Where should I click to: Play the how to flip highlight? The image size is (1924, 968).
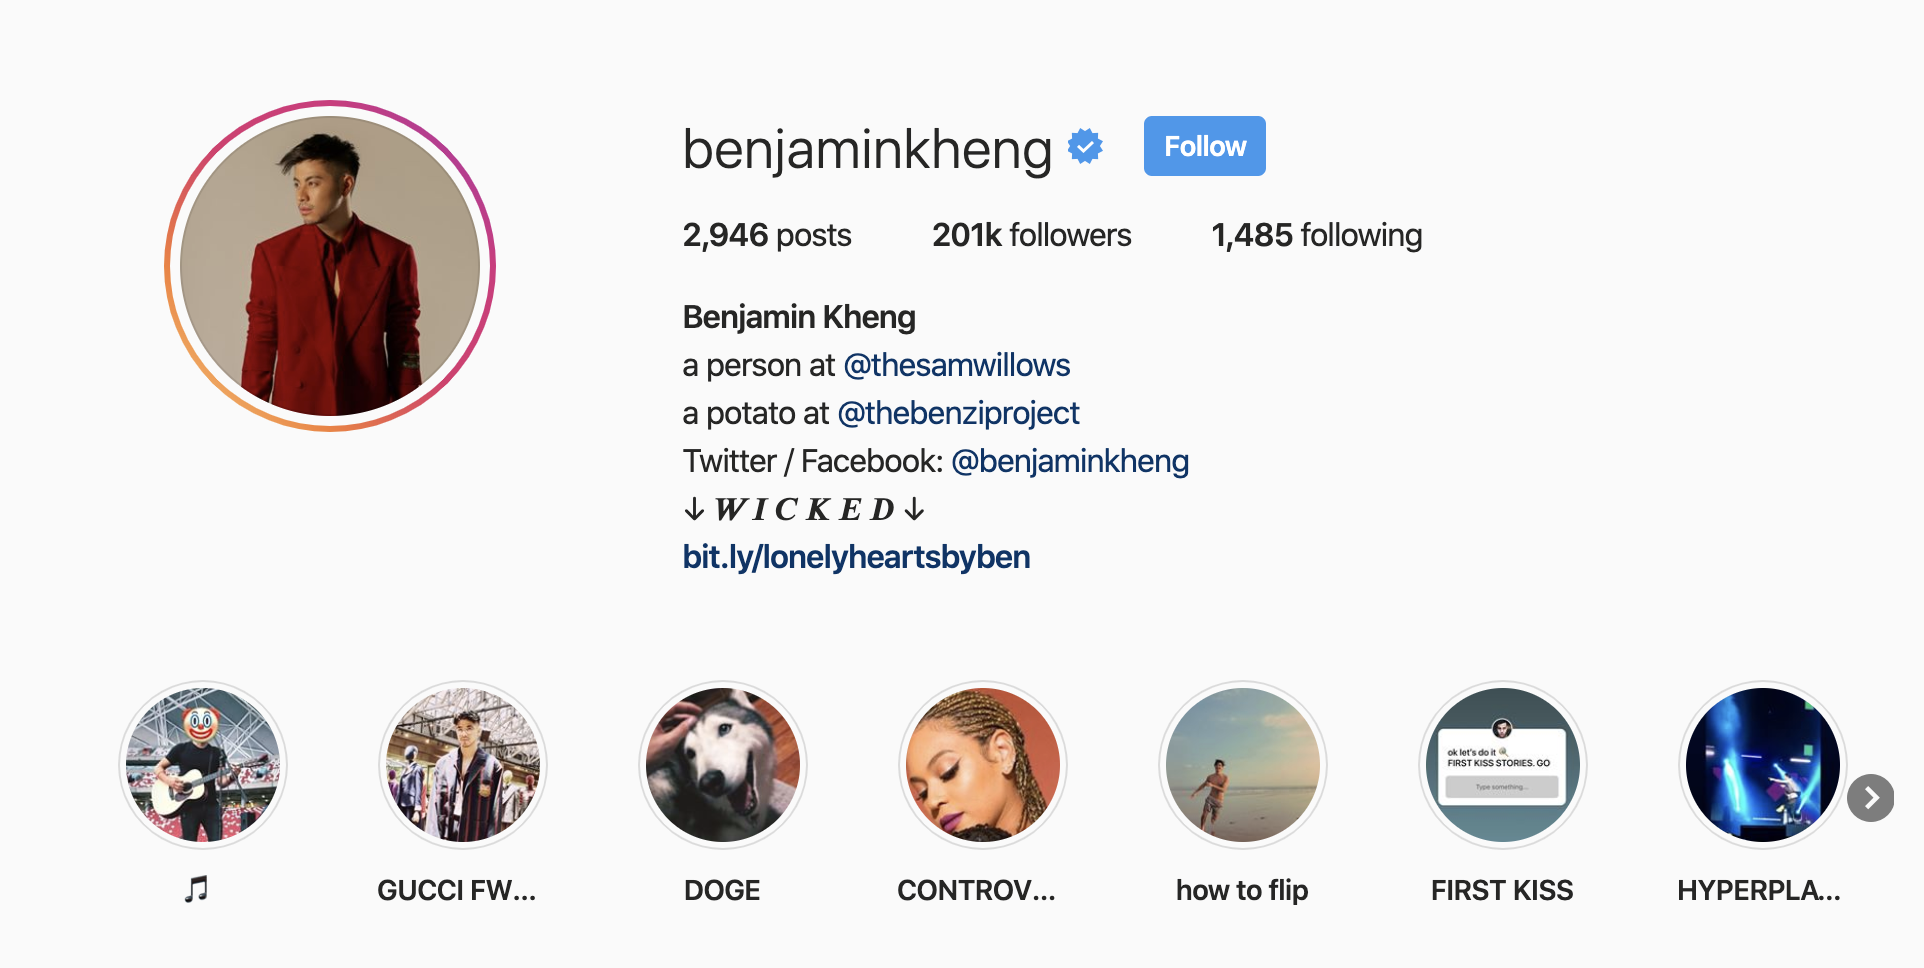(1243, 765)
